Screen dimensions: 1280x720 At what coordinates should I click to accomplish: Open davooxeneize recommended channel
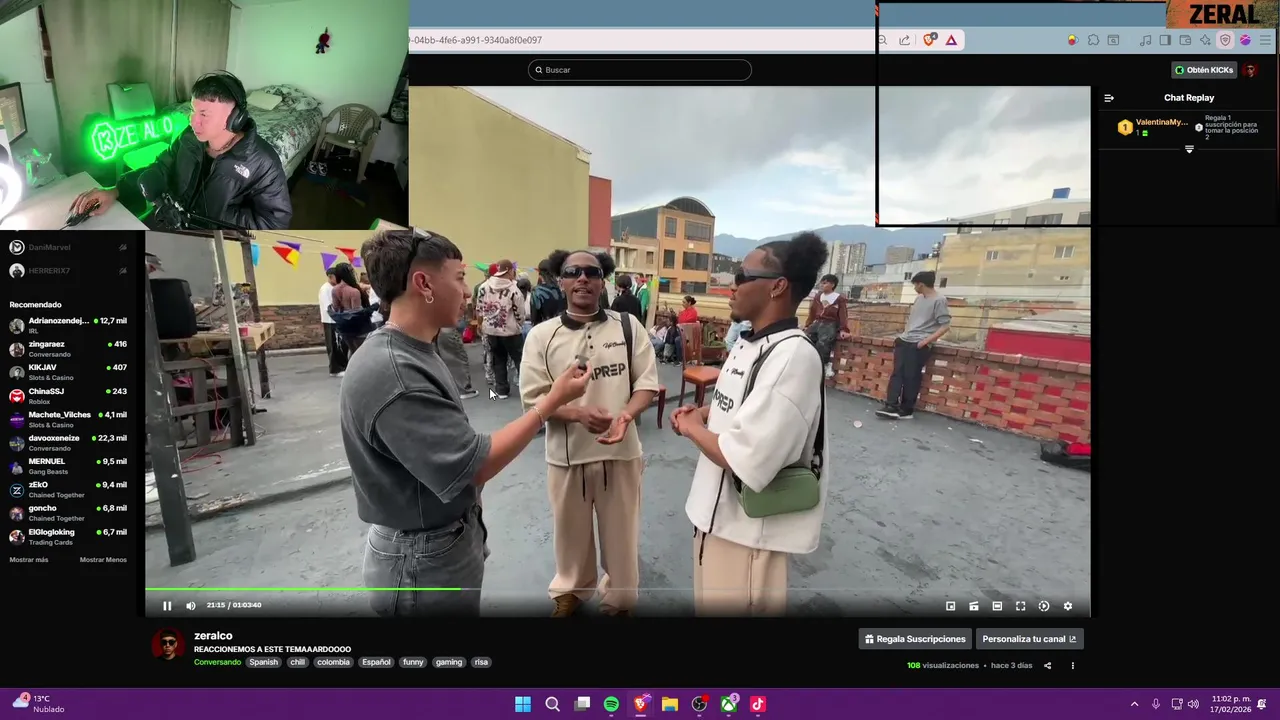click(x=68, y=442)
